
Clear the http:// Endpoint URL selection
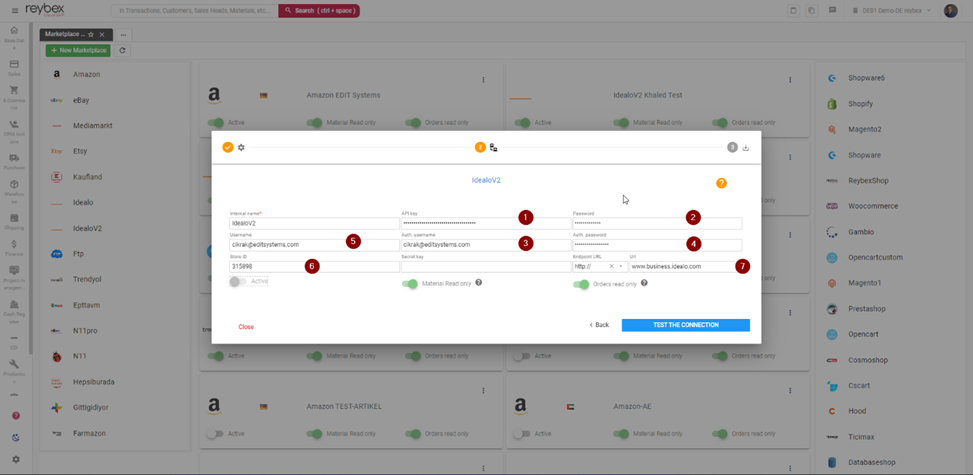tap(611, 266)
